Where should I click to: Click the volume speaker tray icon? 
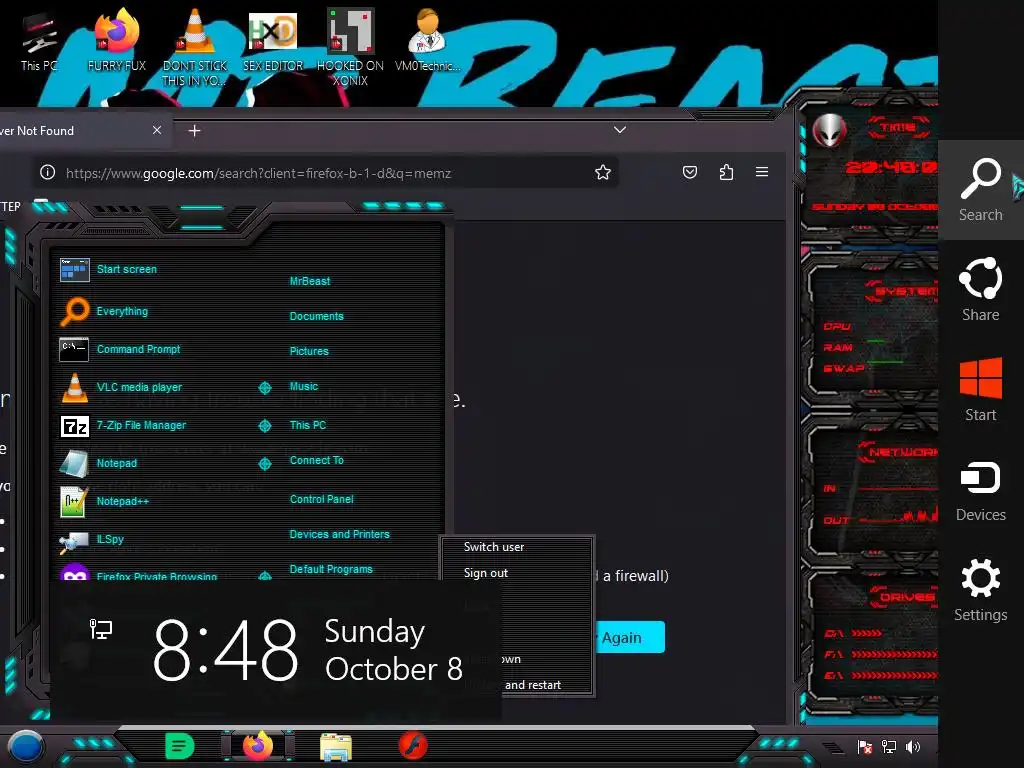click(913, 746)
